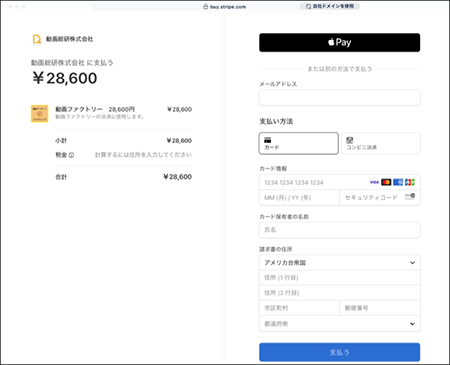Click the blue 支払う pay button

pos(339,352)
